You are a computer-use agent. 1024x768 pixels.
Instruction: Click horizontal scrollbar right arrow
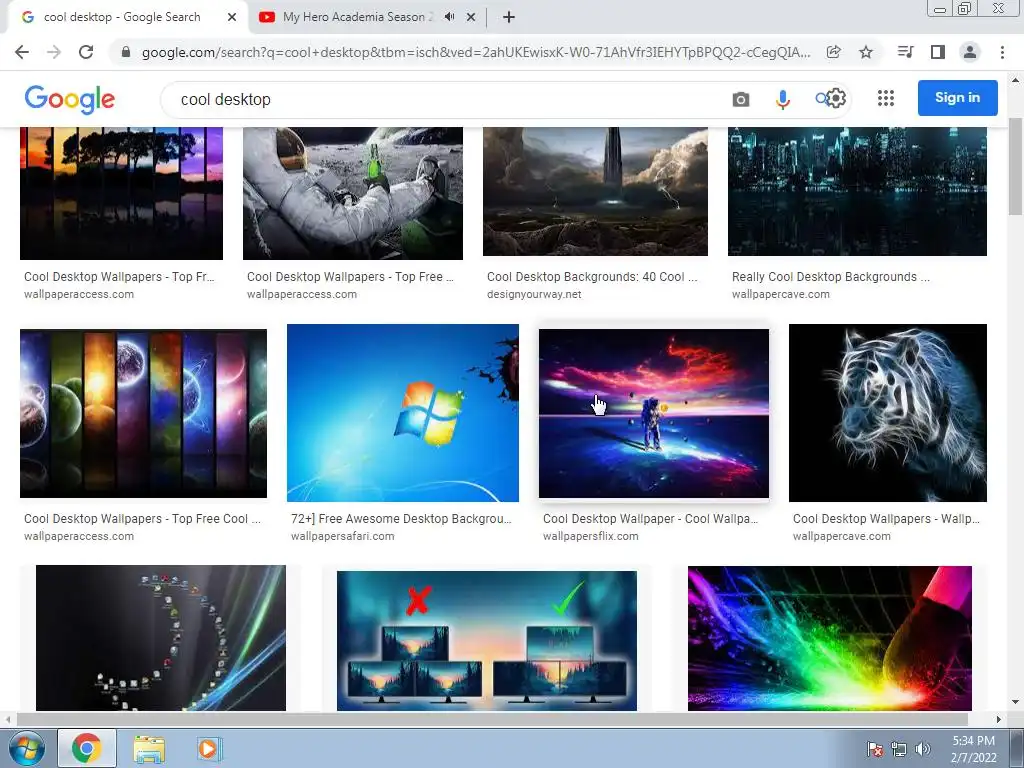[x=998, y=719]
